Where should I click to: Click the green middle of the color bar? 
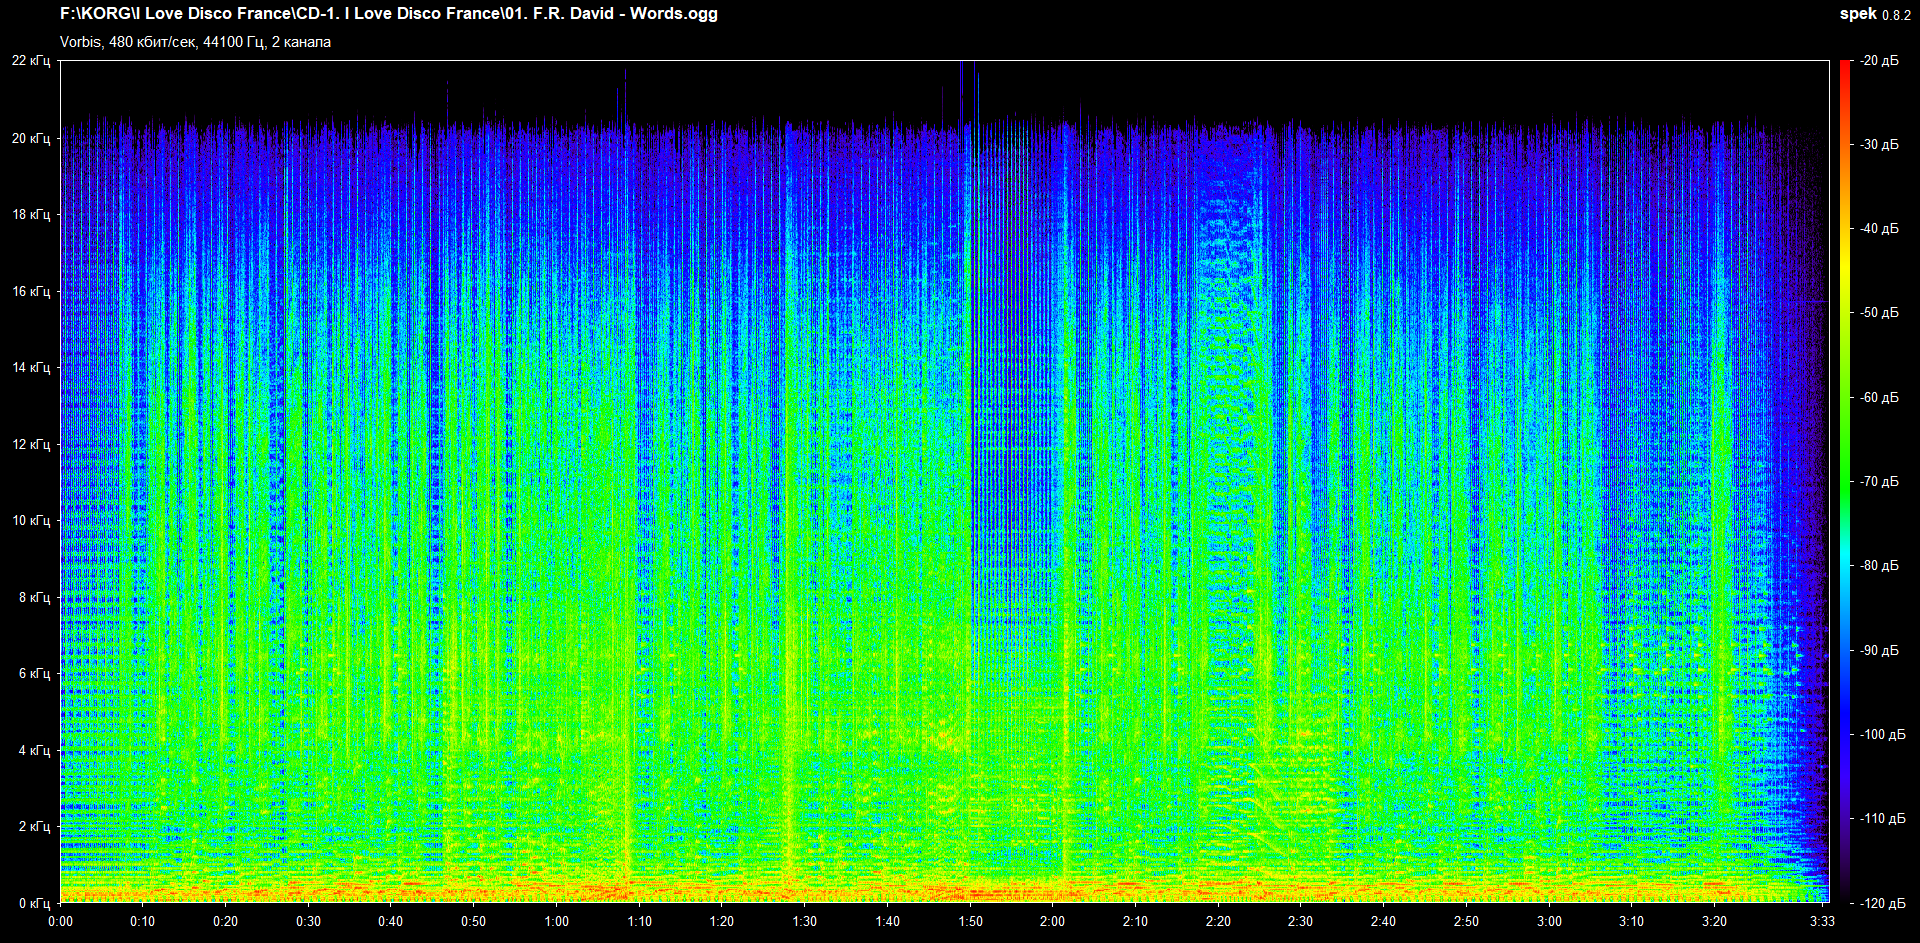[x=1844, y=480]
